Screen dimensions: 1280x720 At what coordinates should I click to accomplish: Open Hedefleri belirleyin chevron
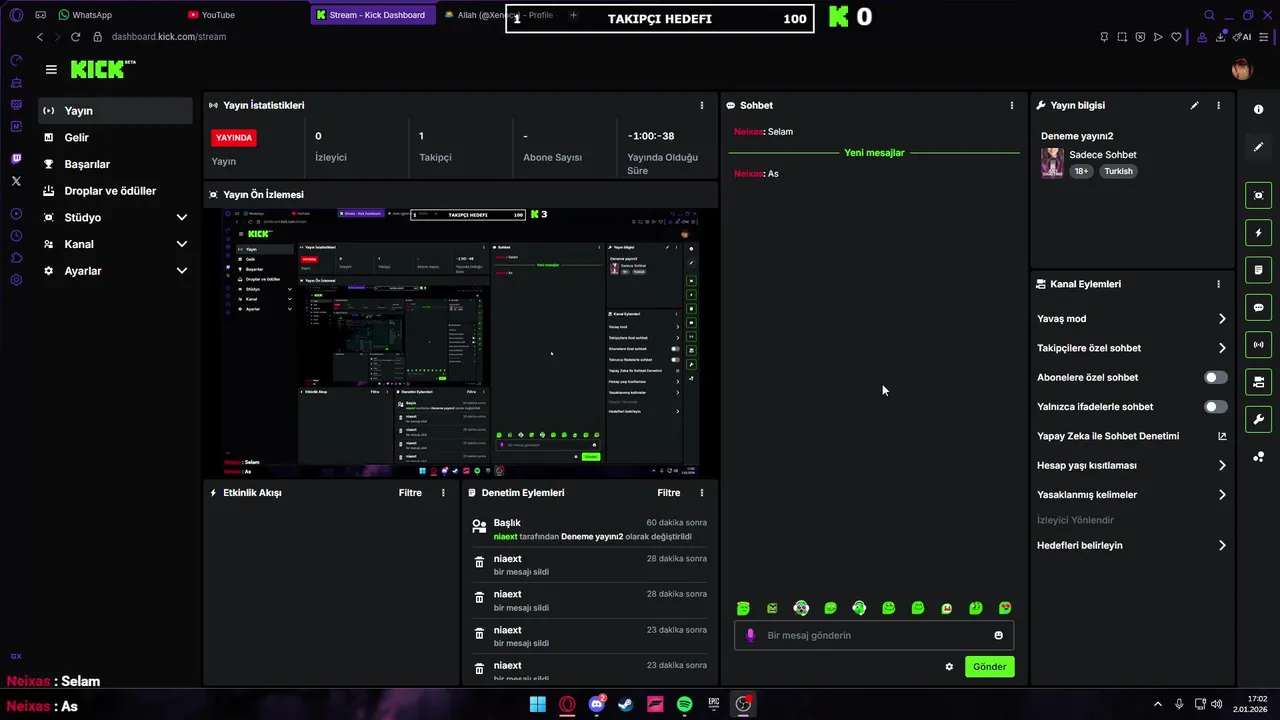(x=1221, y=546)
